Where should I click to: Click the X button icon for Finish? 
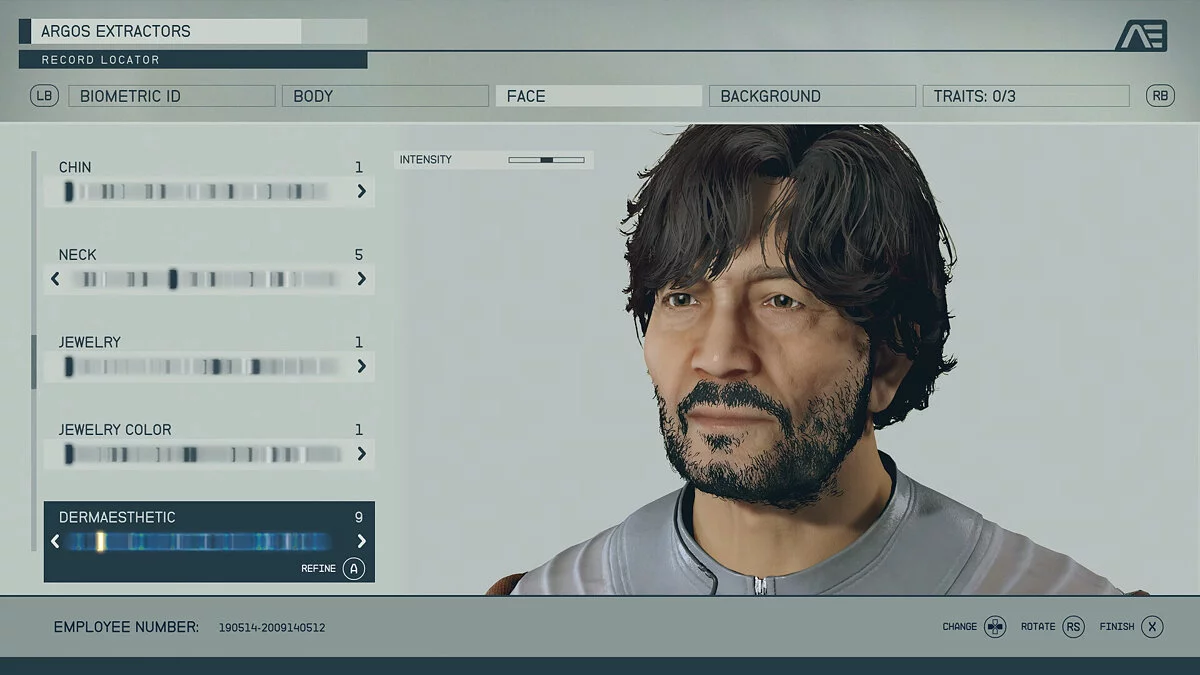(1152, 627)
